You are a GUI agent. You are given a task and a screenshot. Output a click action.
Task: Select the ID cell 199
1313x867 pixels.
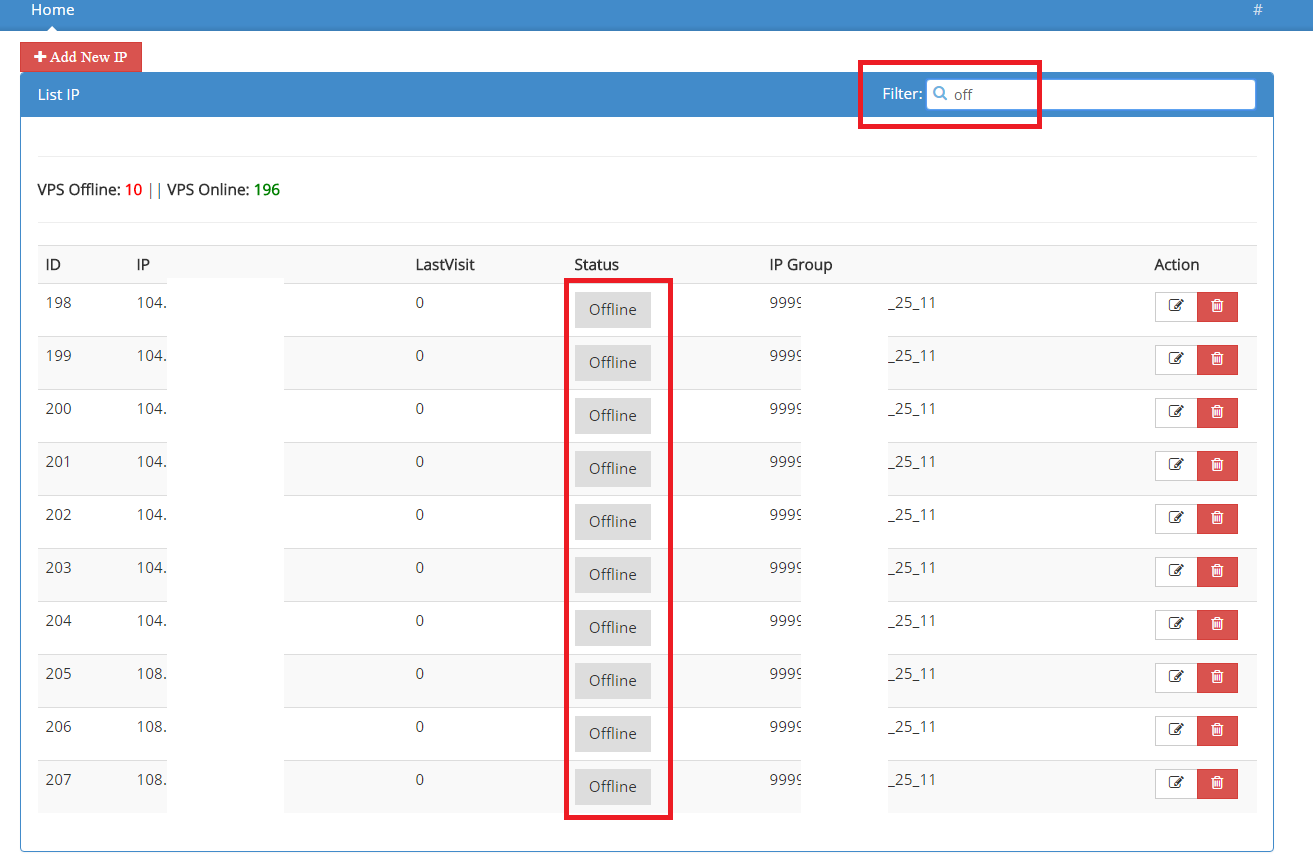click(59, 355)
